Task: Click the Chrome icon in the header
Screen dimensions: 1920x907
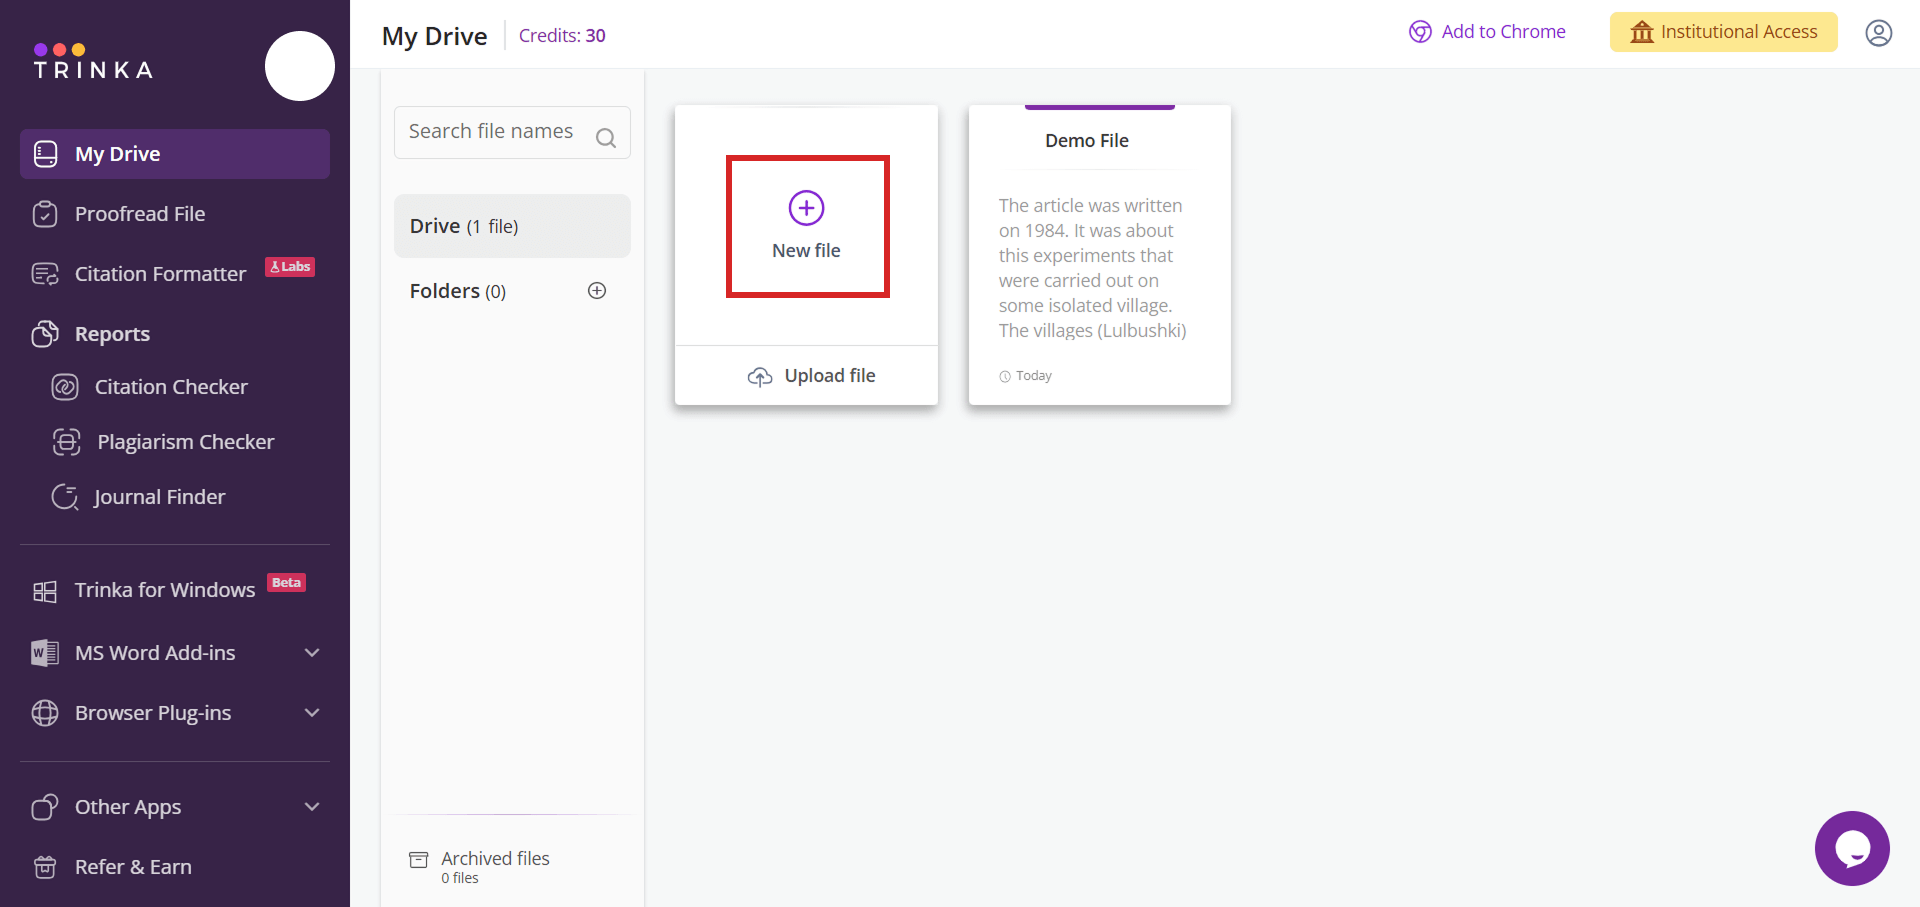Action: pyautogui.click(x=1420, y=32)
